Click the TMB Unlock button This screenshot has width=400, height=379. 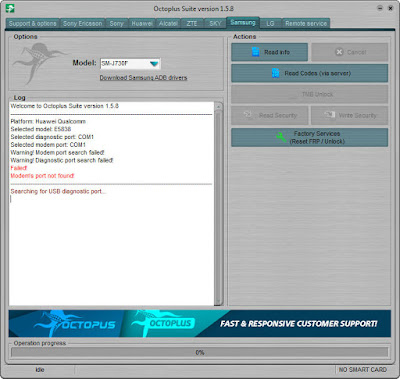pos(310,94)
